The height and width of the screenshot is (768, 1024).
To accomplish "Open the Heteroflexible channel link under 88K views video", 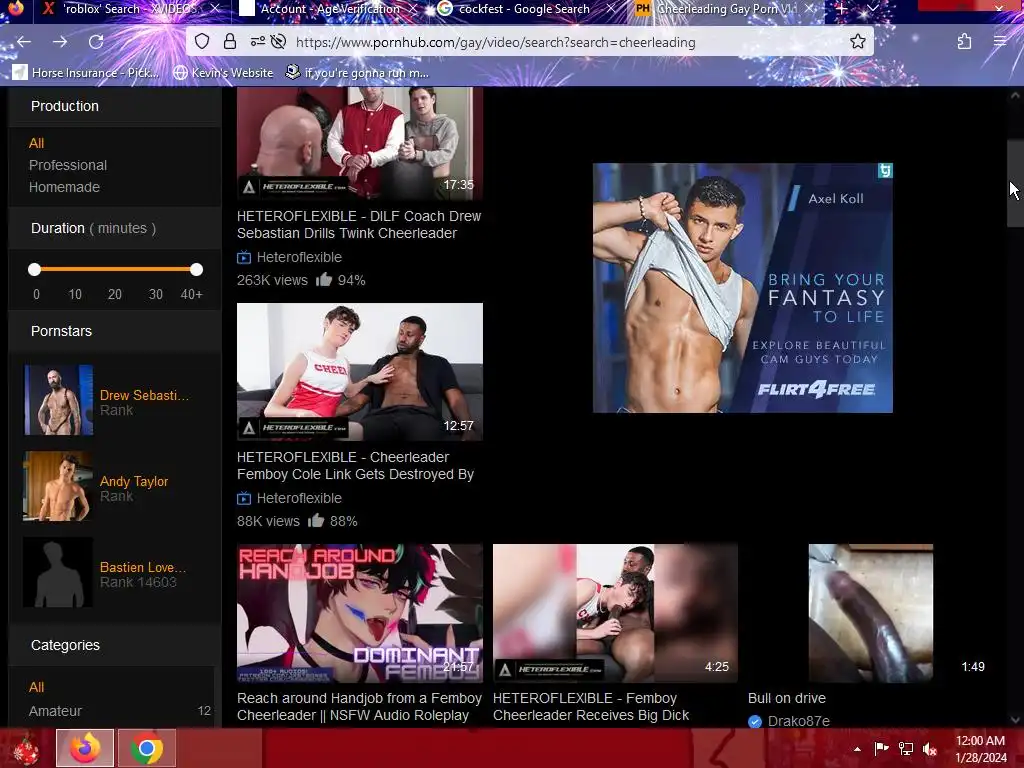I will coord(299,498).
